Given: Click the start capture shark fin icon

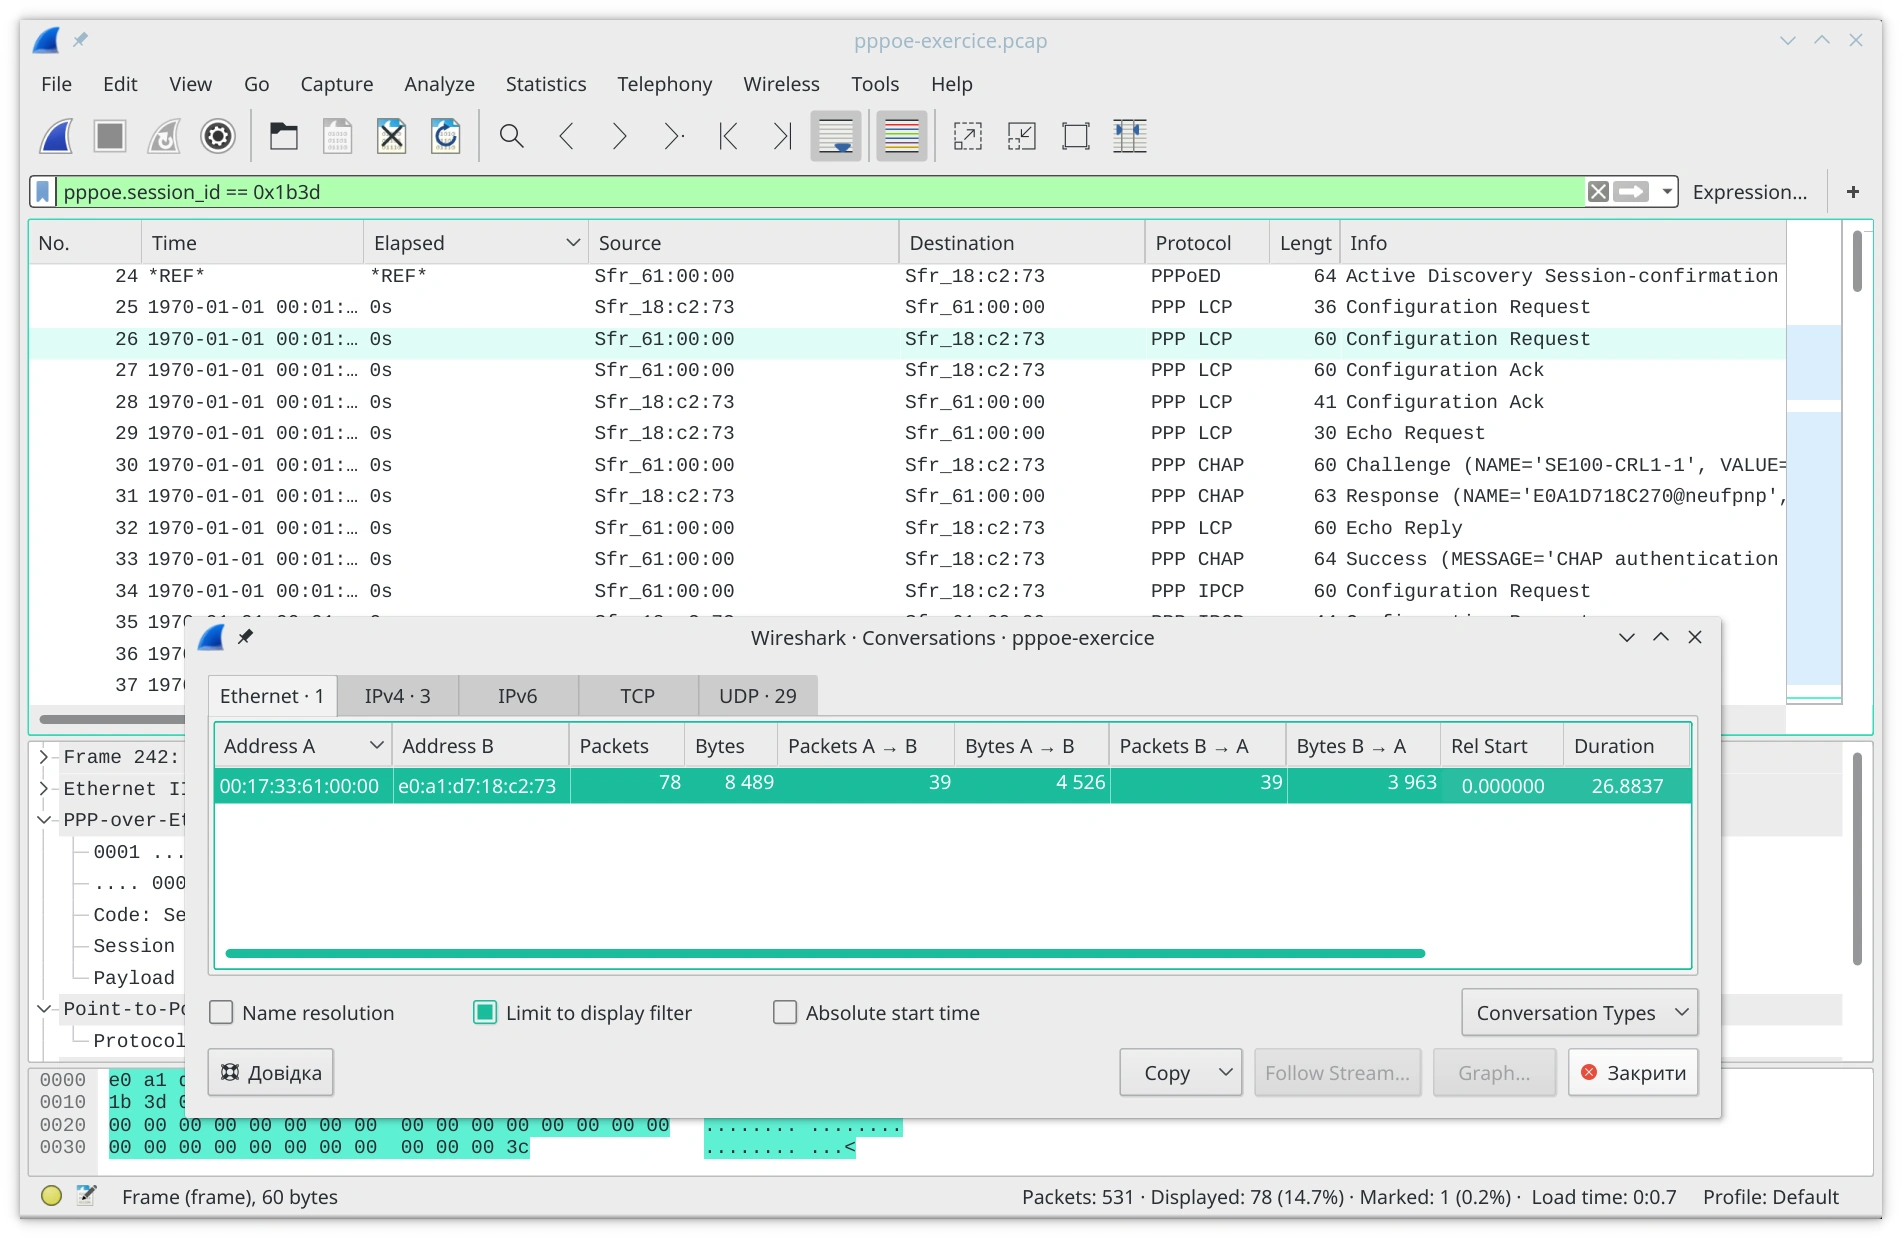Looking at the screenshot, I should tap(56, 136).
